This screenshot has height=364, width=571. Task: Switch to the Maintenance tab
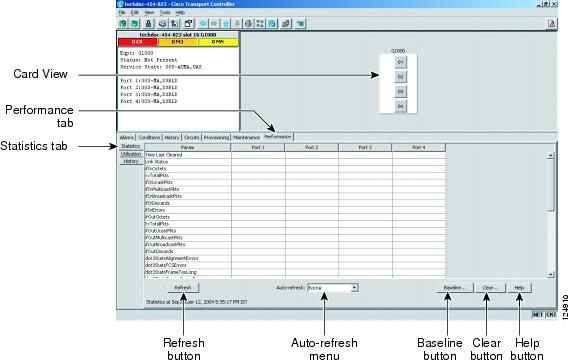click(x=247, y=138)
